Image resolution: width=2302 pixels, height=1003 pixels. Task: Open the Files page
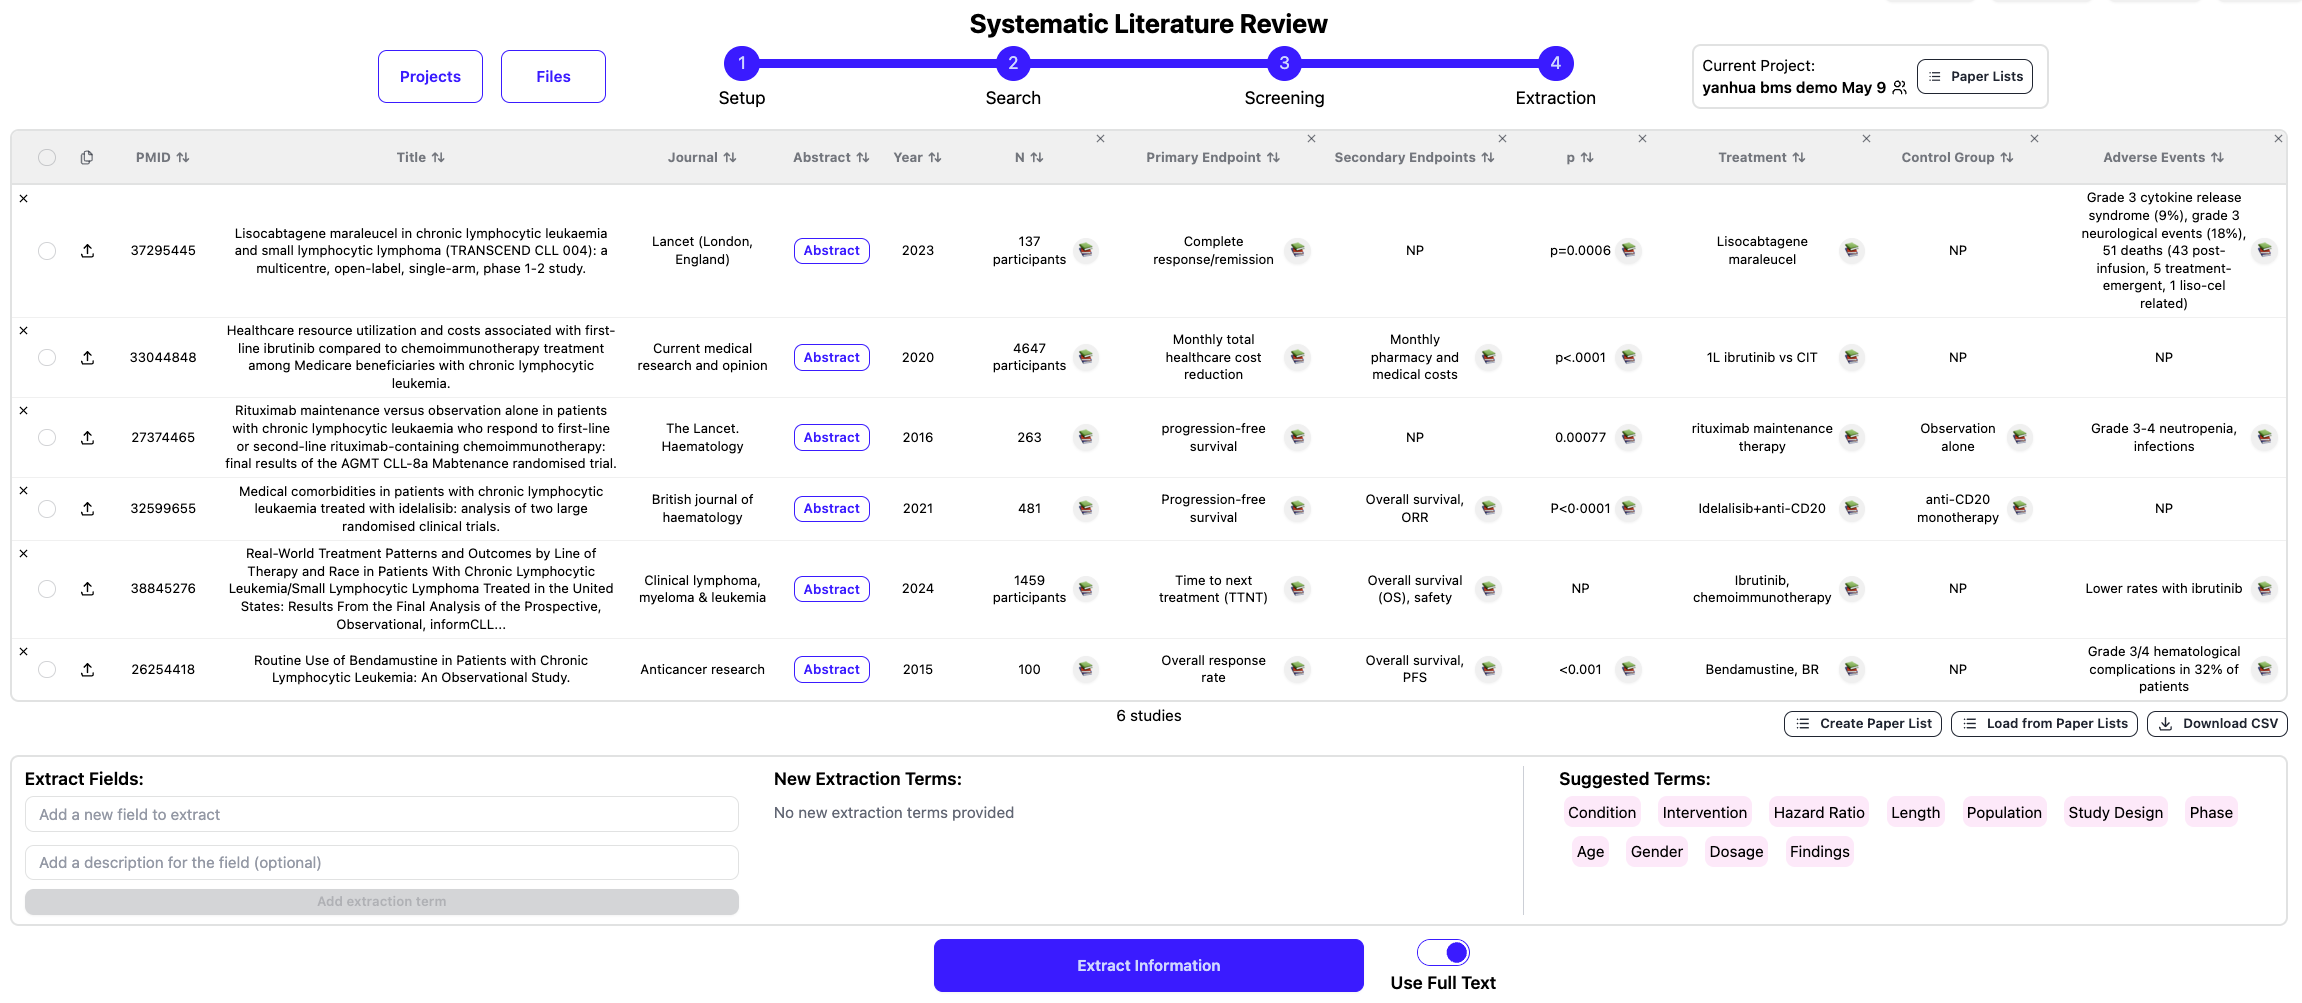(553, 76)
